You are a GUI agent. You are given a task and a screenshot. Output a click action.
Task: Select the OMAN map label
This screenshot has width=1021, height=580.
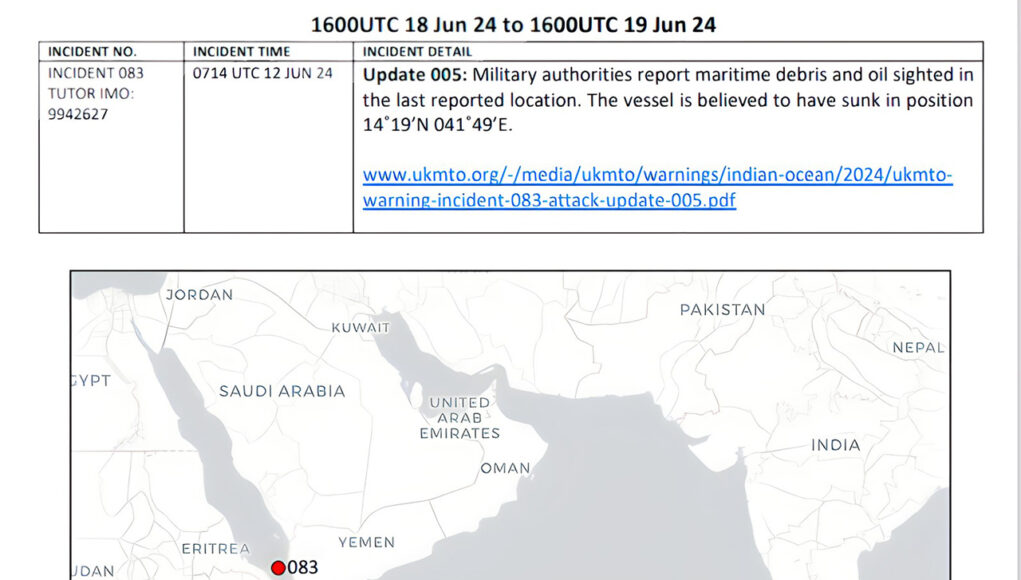(505, 468)
